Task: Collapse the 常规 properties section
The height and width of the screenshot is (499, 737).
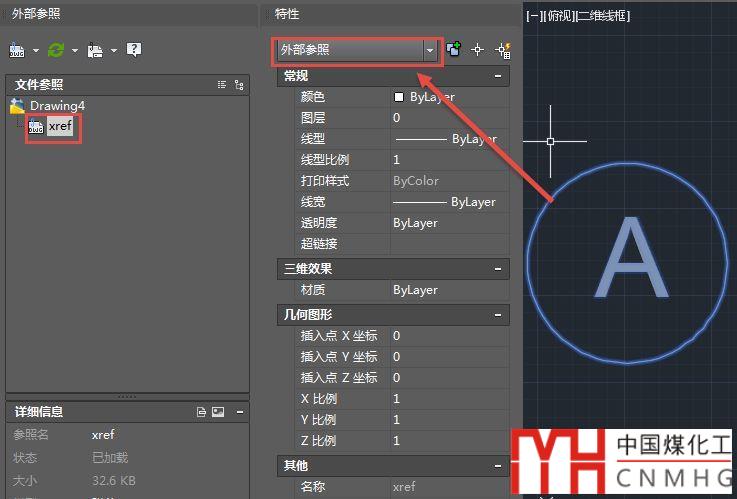Action: 497,76
